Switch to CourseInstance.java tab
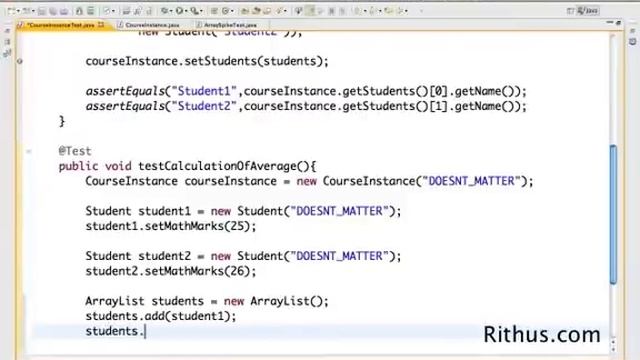The image size is (640, 360). point(152,25)
